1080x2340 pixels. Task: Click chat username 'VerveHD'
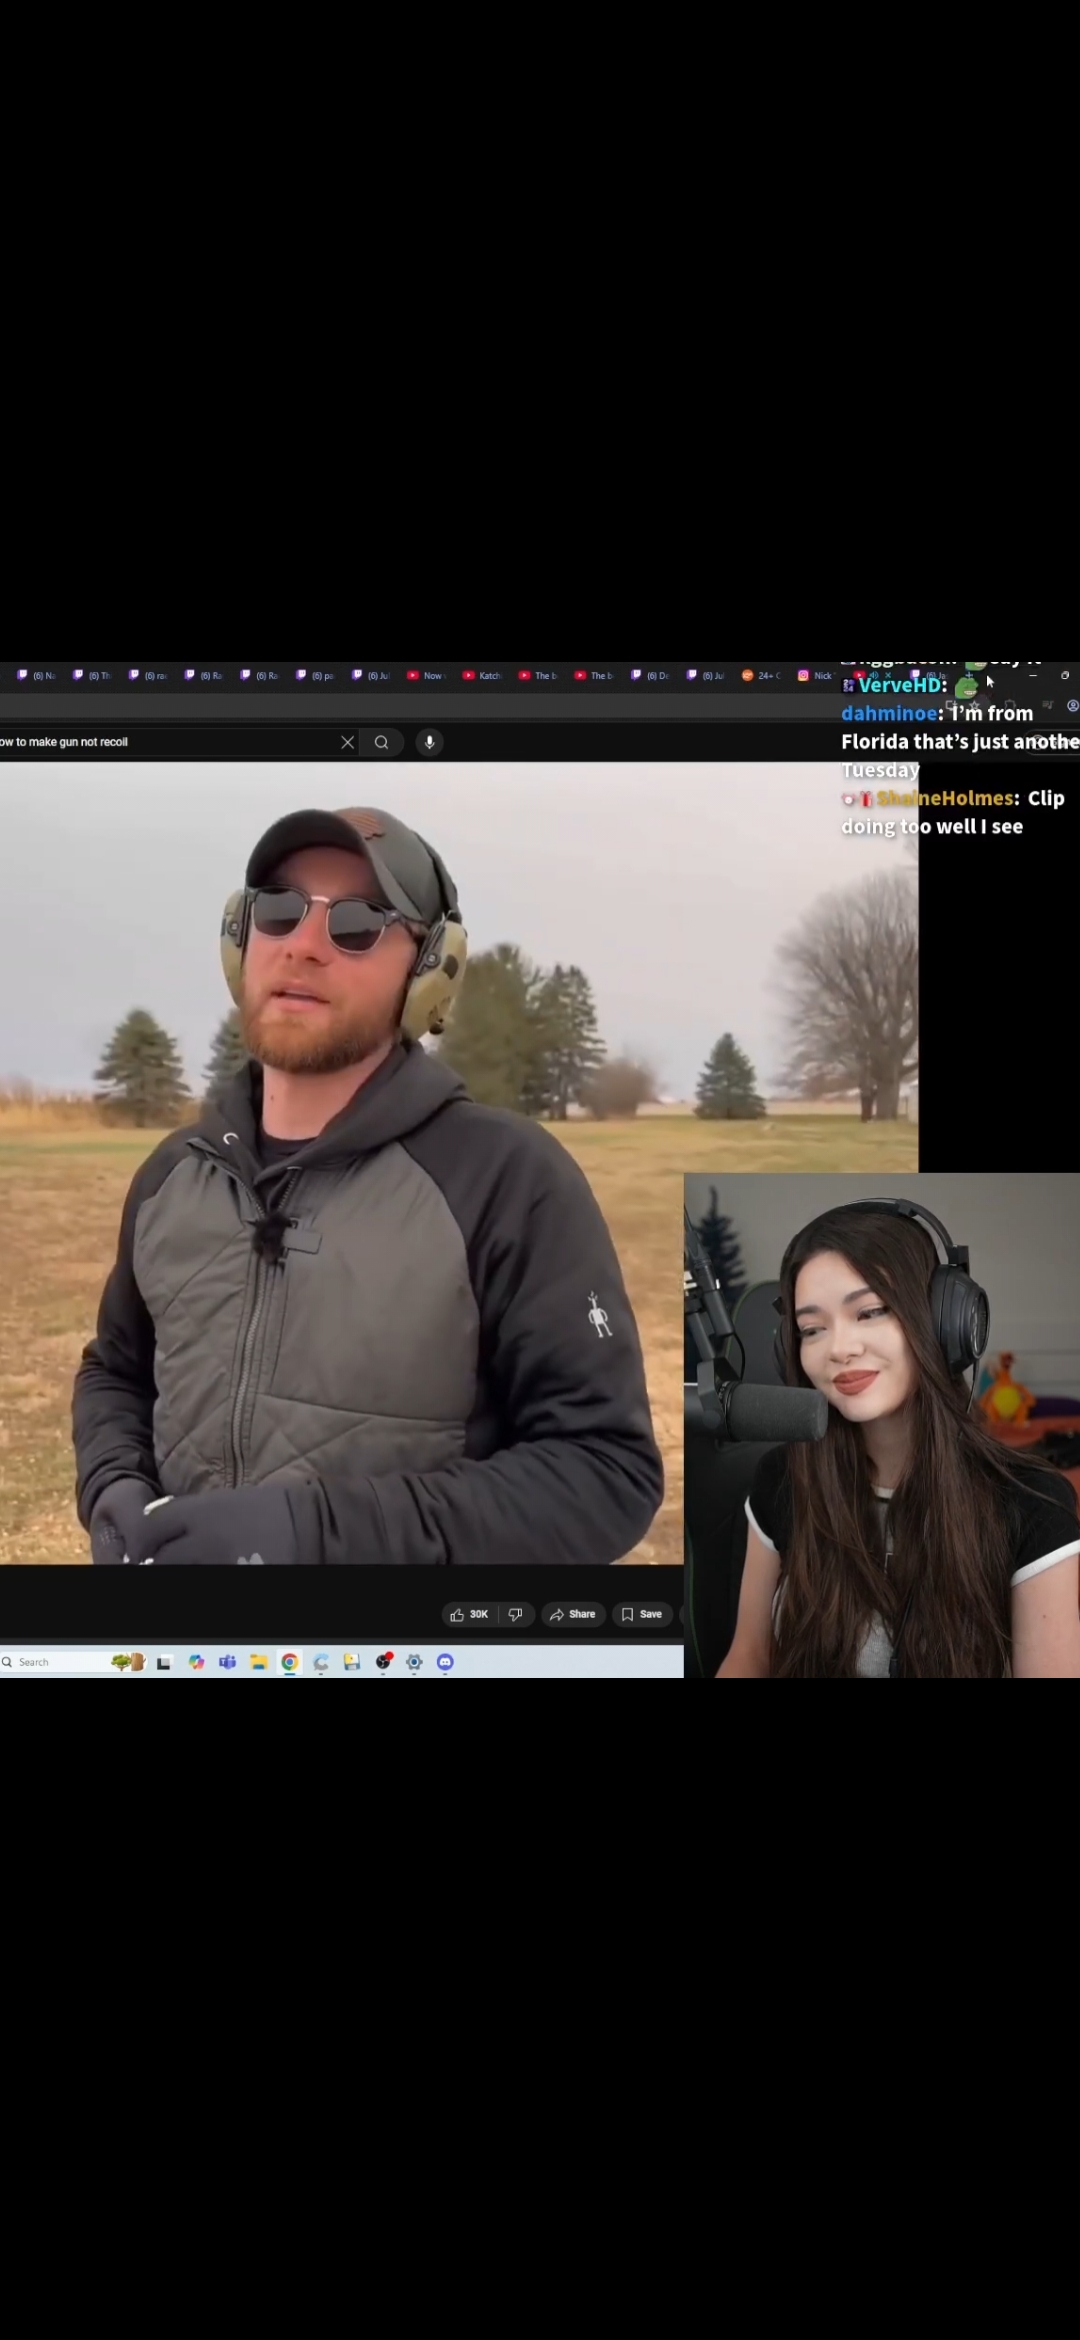pyautogui.click(x=900, y=685)
